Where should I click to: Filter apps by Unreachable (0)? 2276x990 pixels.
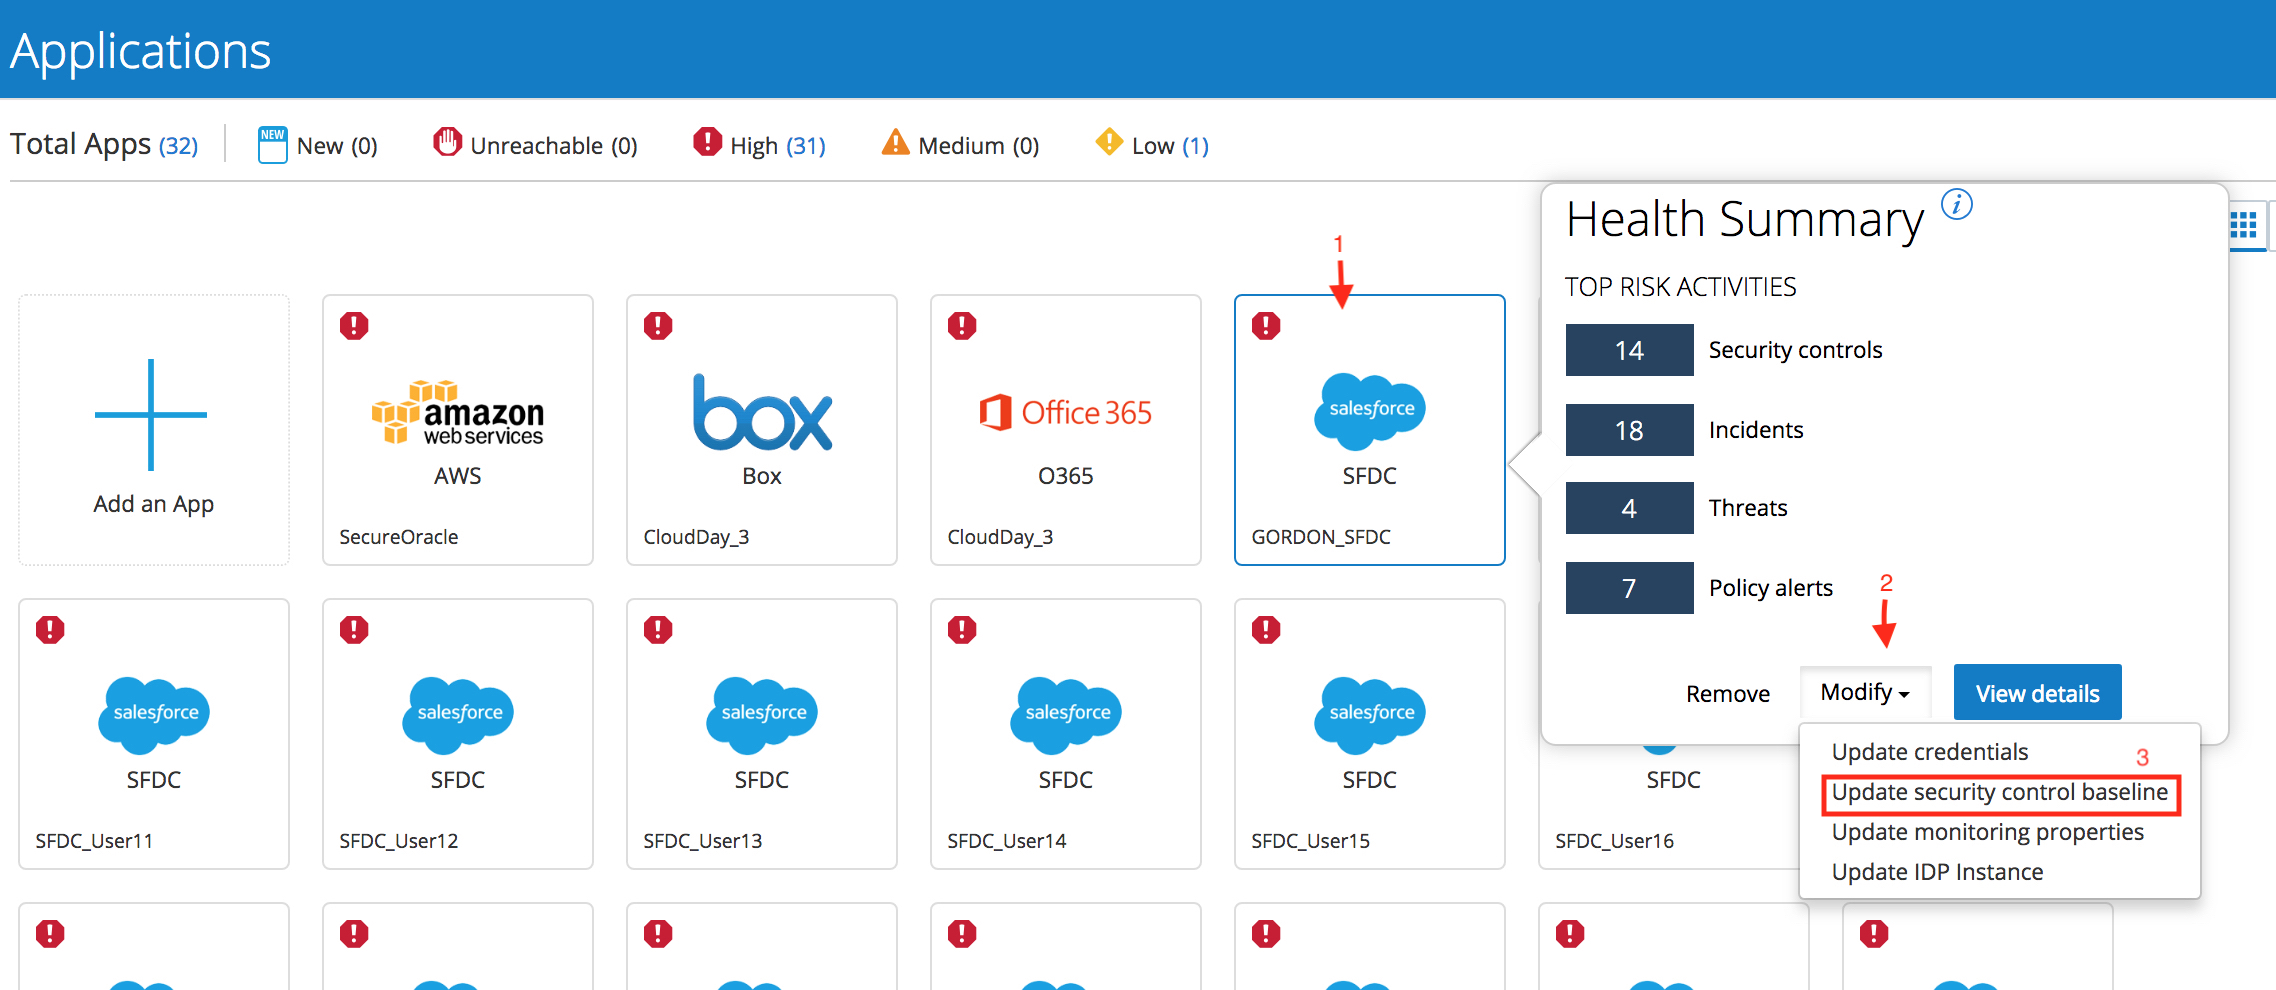point(554,146)
